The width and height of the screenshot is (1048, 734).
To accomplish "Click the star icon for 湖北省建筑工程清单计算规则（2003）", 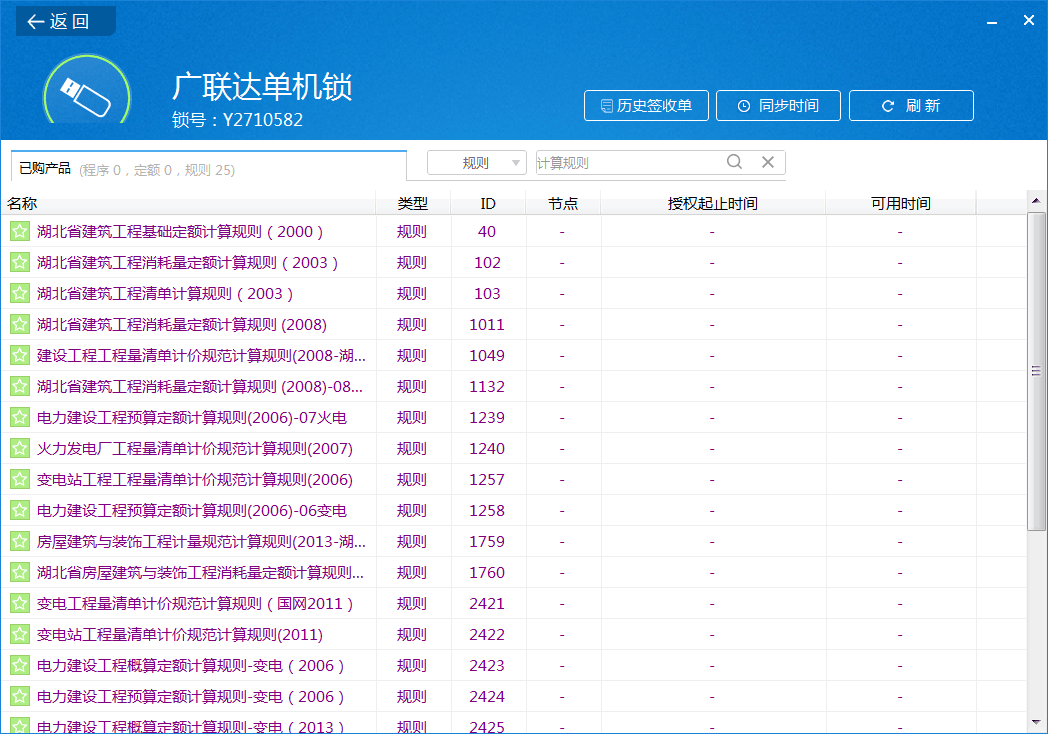I will click(19, 293).
